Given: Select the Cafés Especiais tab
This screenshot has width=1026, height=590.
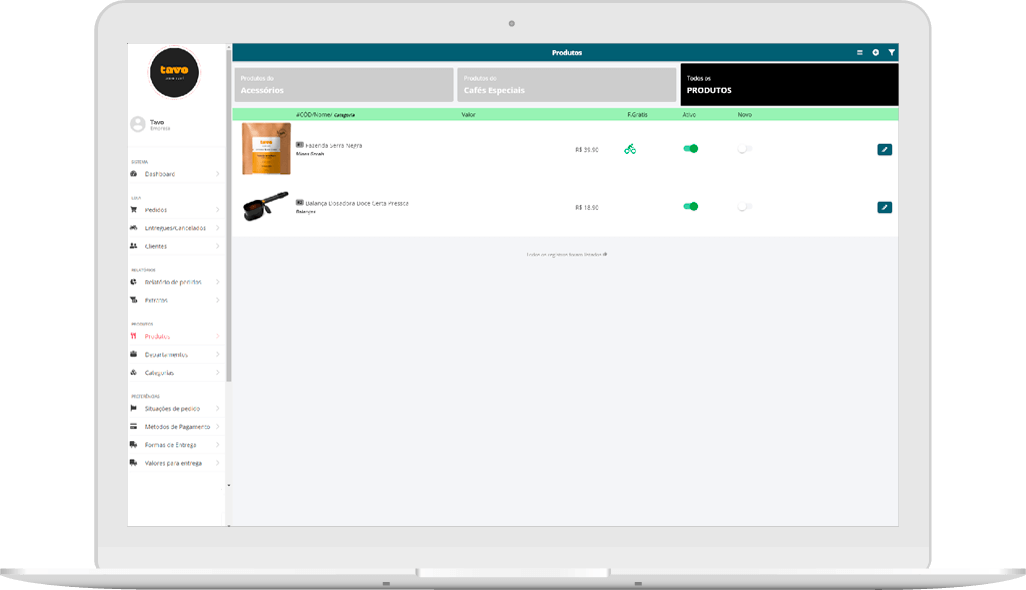Looking at the screenshot, I should tap(567, 85).
